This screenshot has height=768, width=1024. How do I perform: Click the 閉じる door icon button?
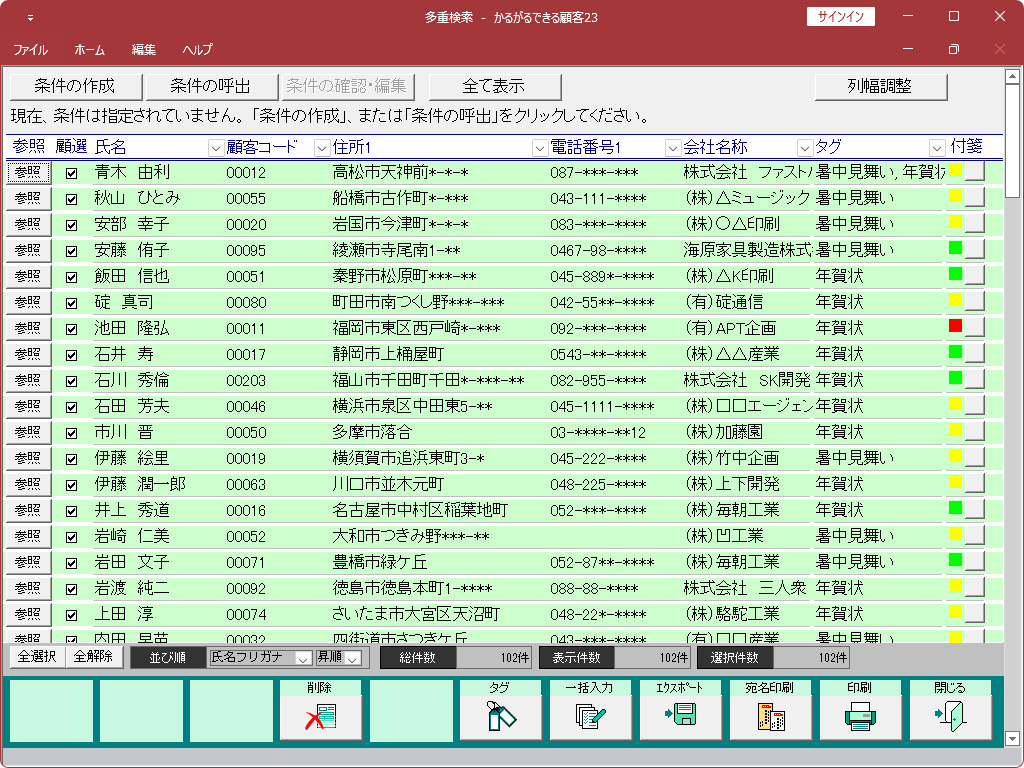[950, 710]
